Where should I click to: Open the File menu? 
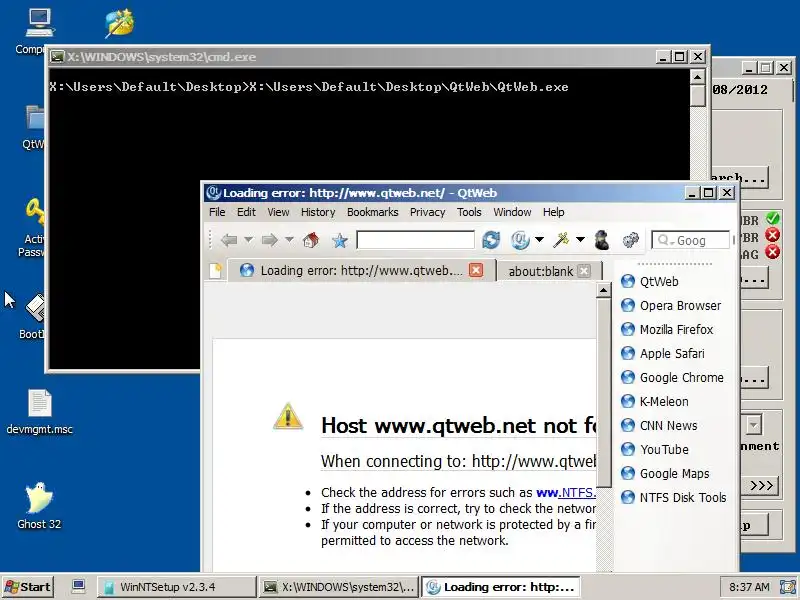pos(217,212)
